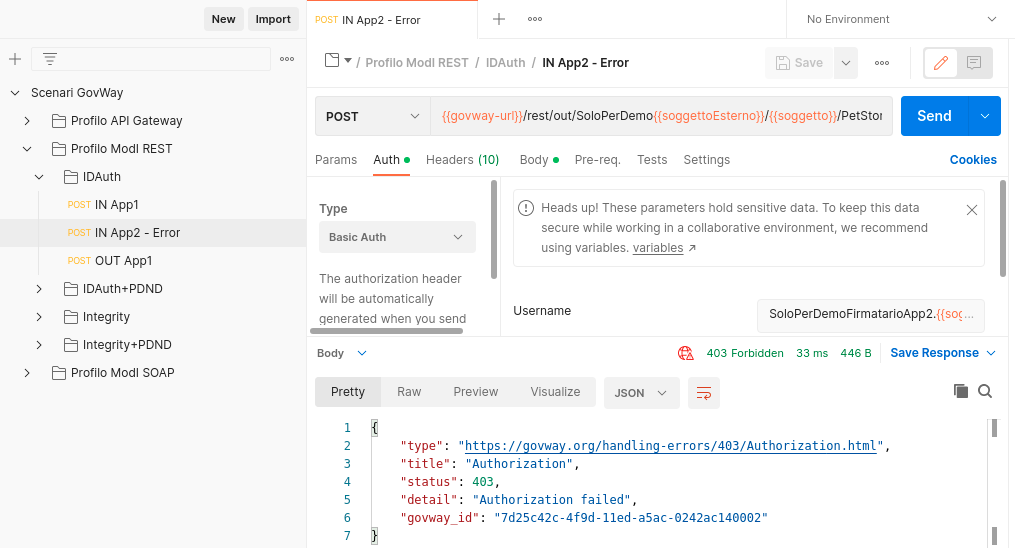
Task: Switch to the Visualize response view
Action: click(555, 392)
